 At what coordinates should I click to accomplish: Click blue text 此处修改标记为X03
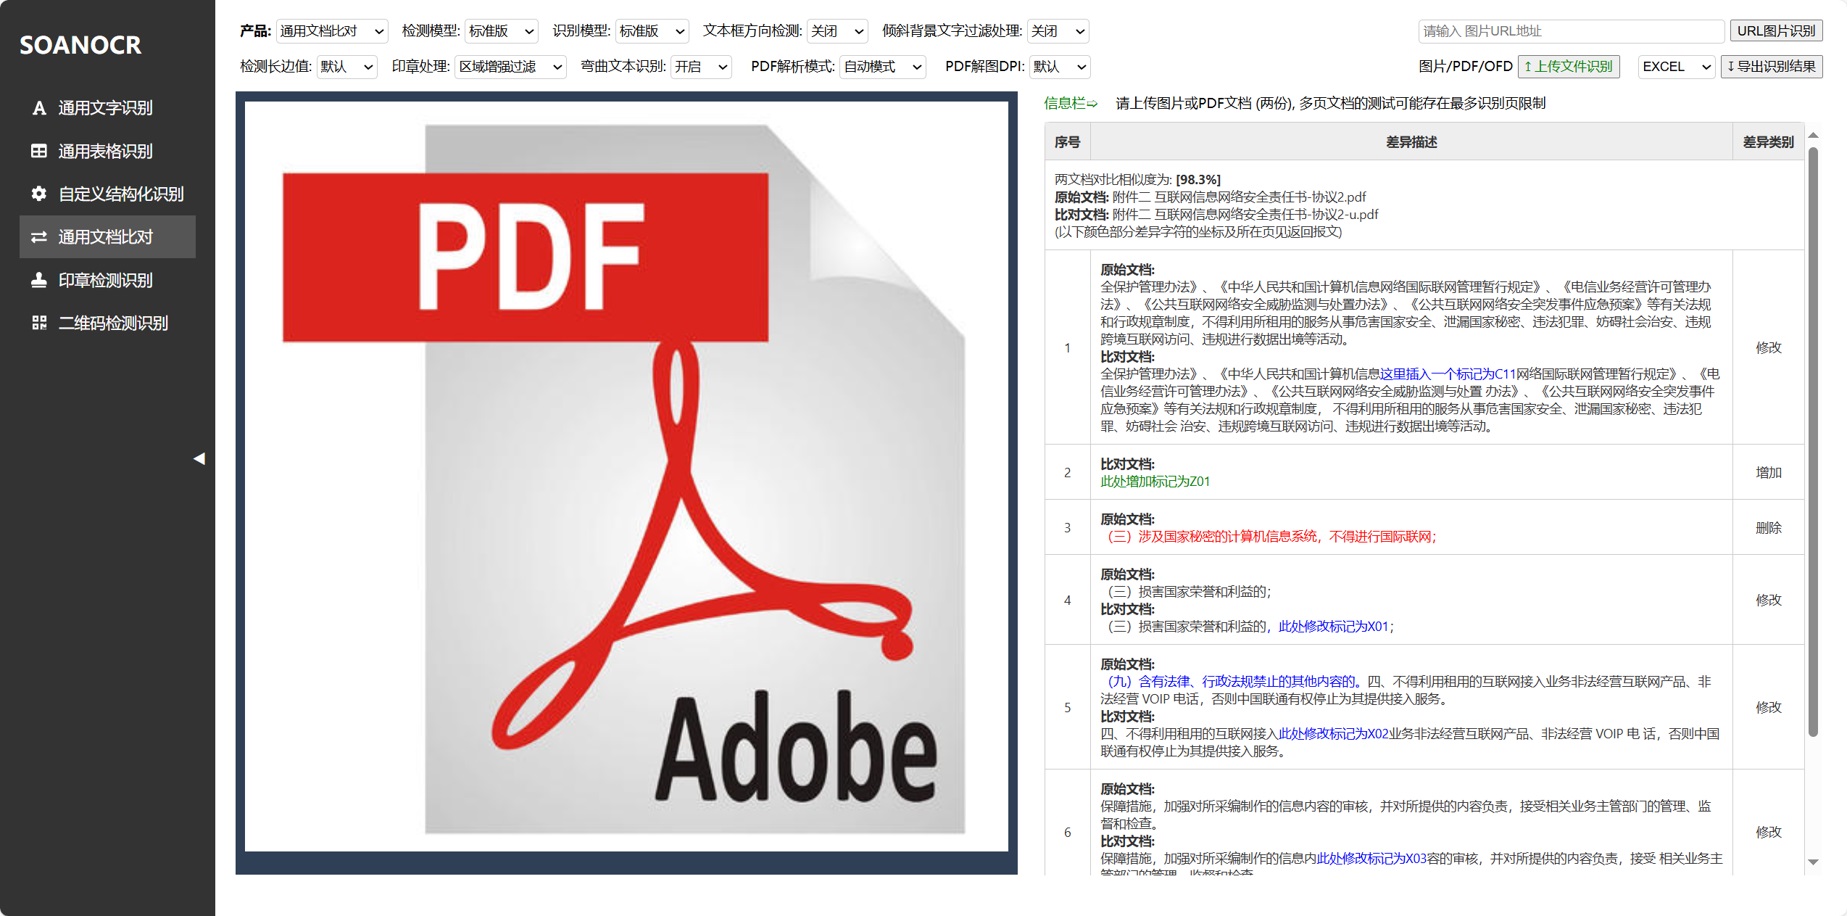coord(1371,858)
